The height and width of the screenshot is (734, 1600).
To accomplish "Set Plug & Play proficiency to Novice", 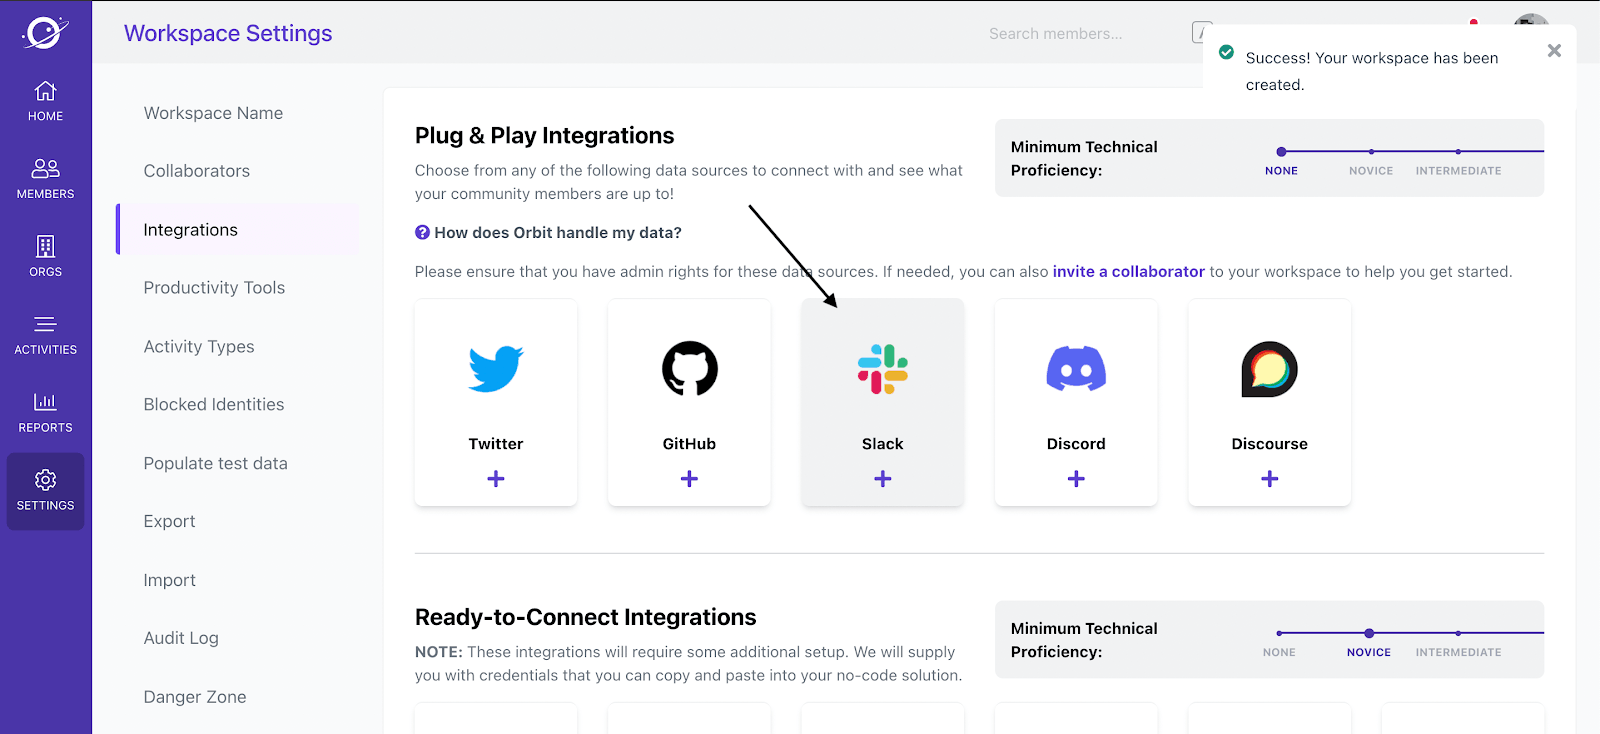I will [x=1370, y=152].
